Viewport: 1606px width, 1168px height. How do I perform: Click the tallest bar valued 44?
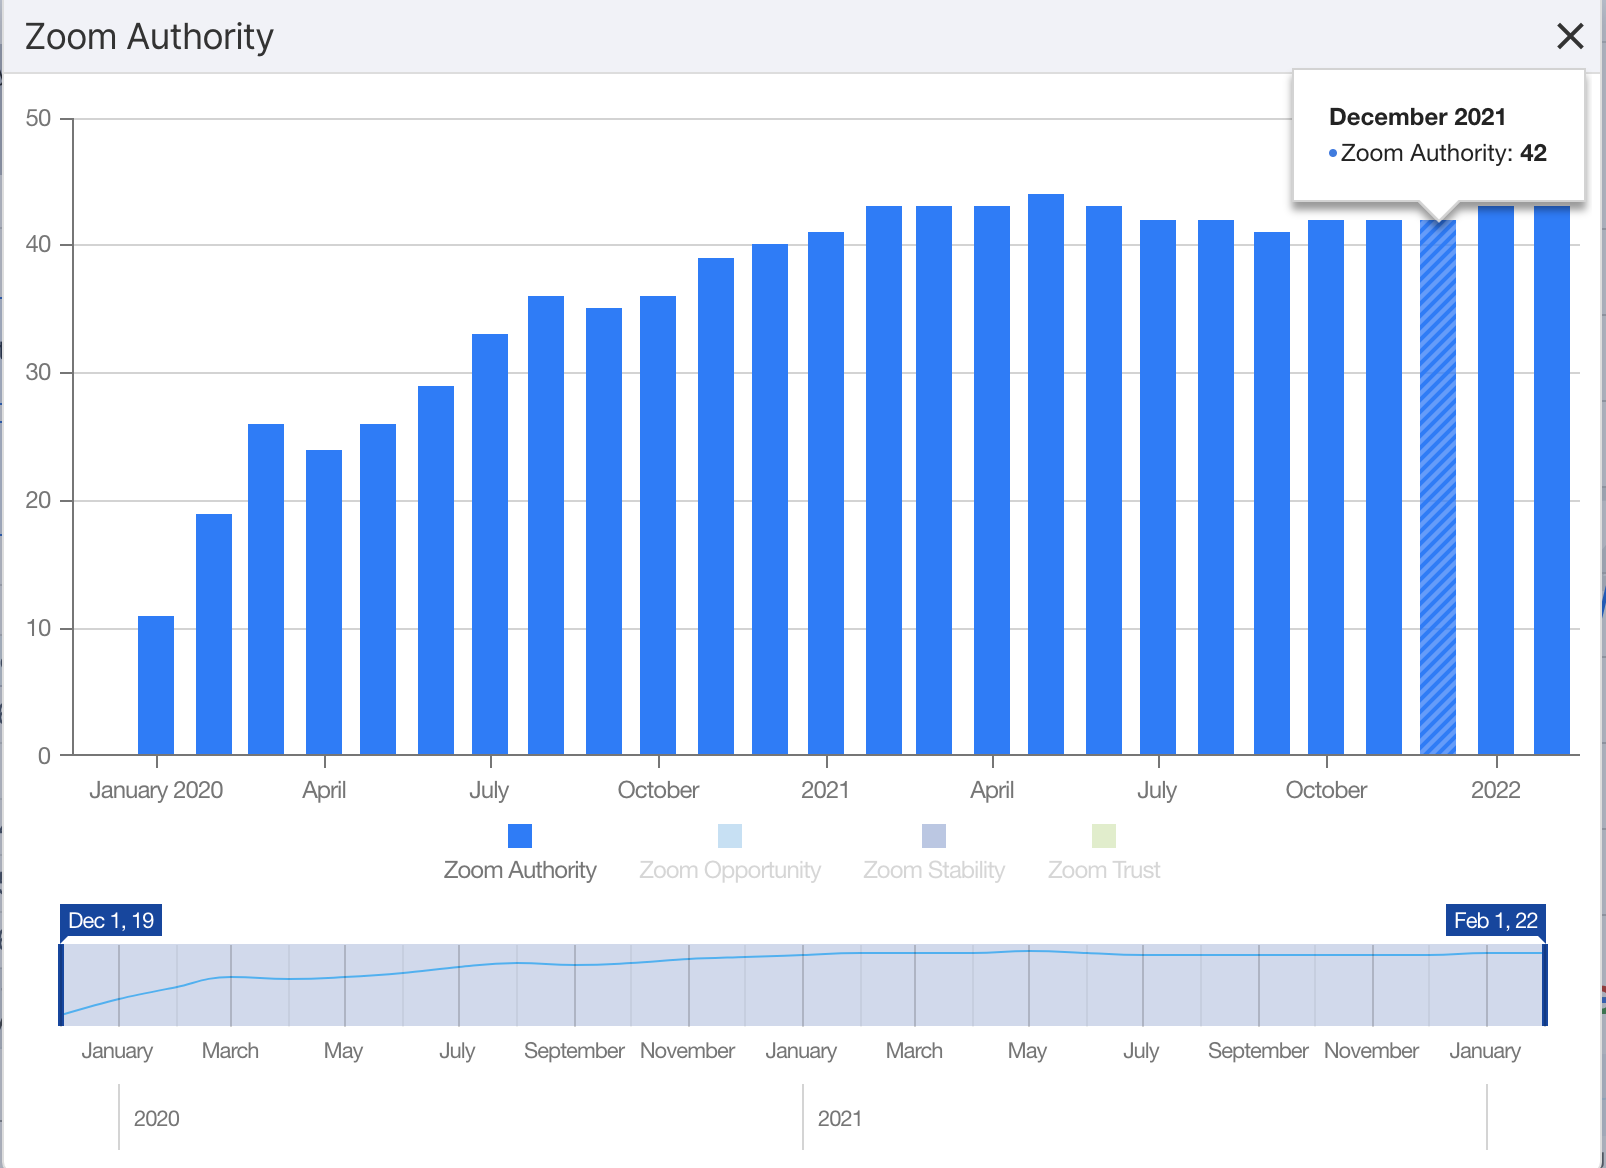tap(1046, 475)
